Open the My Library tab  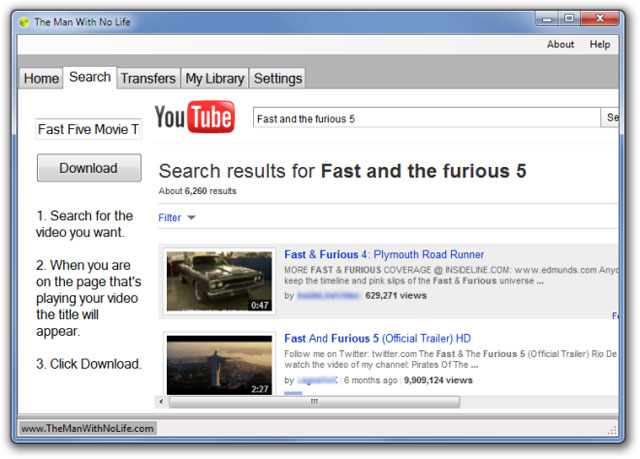215,78
